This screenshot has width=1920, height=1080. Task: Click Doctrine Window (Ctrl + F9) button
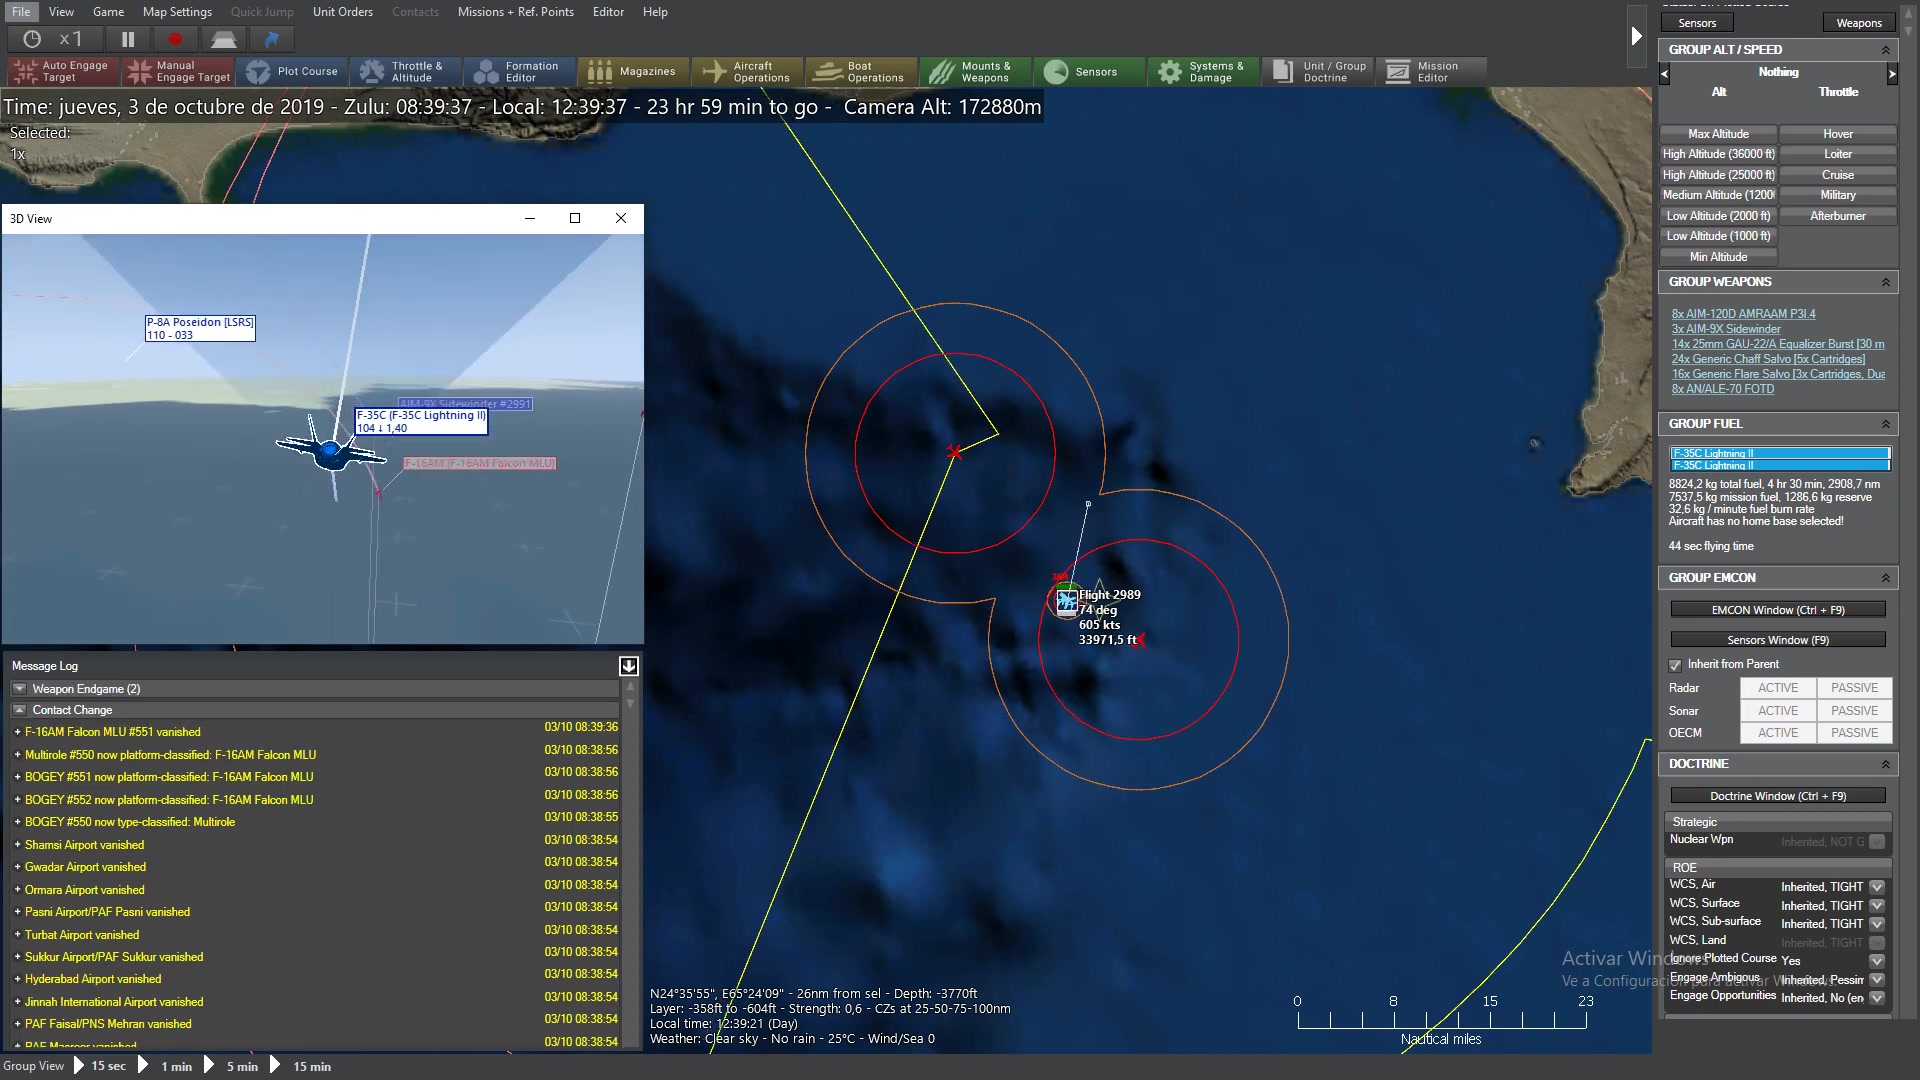pos(1777,796)
